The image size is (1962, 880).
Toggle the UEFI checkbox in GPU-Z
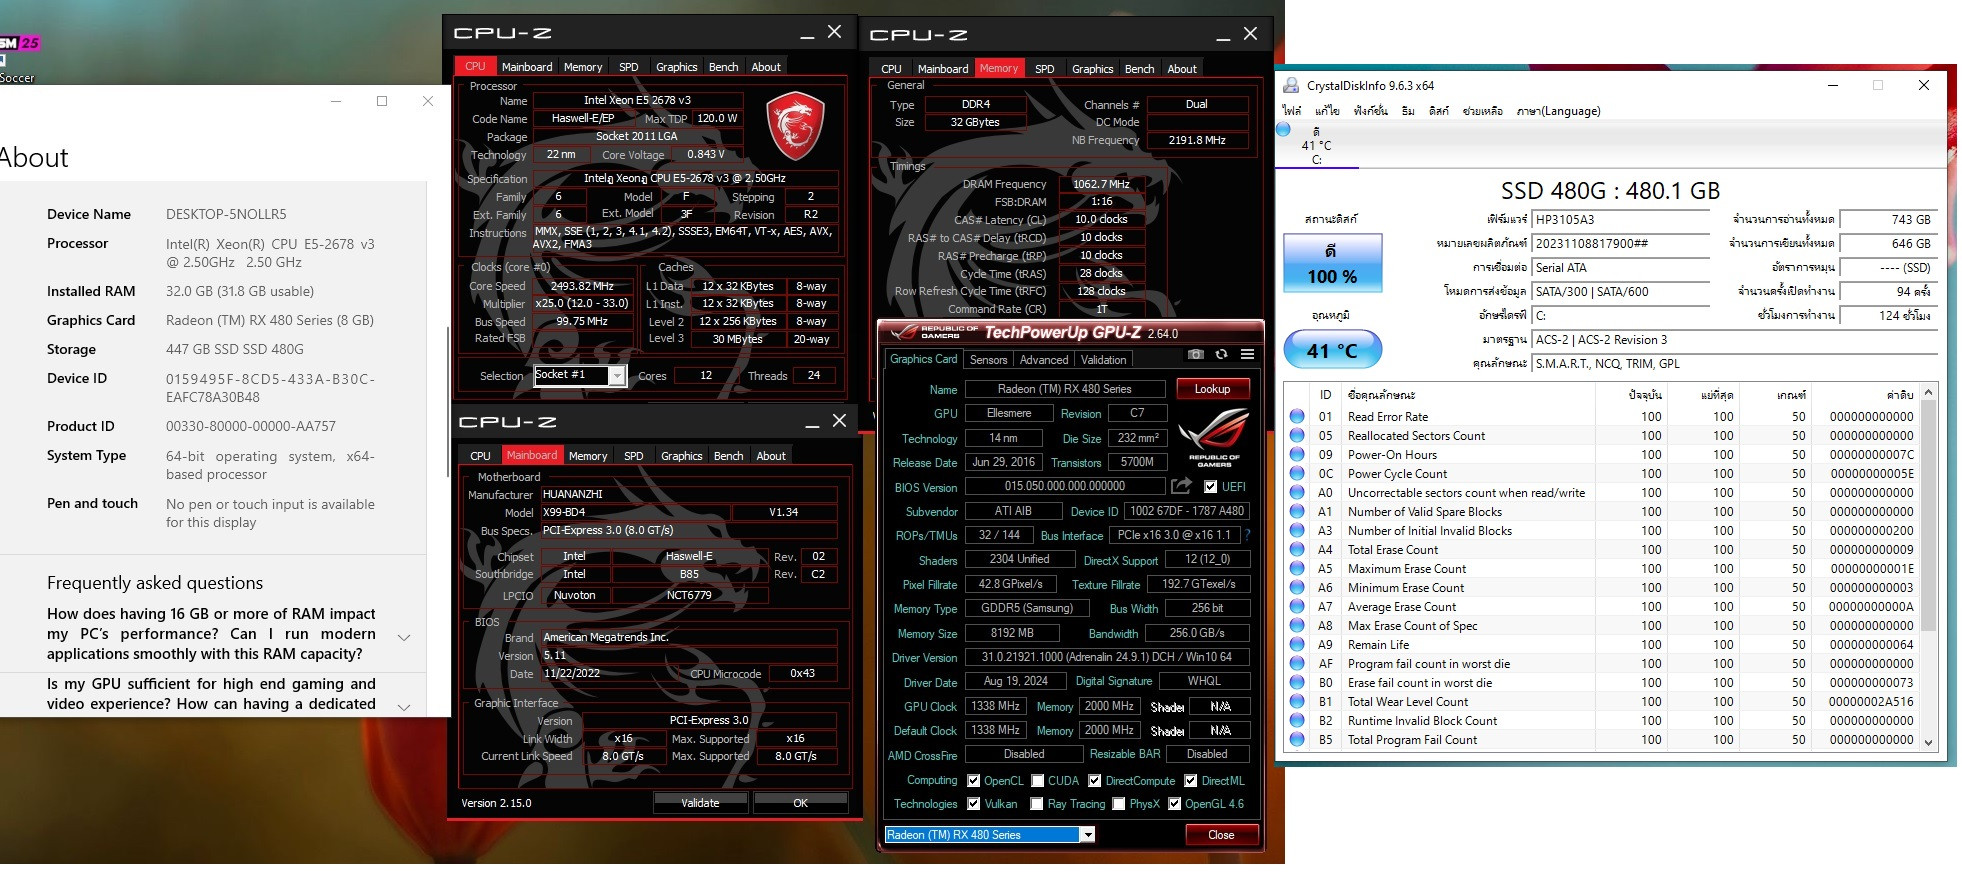point(1210,487)
